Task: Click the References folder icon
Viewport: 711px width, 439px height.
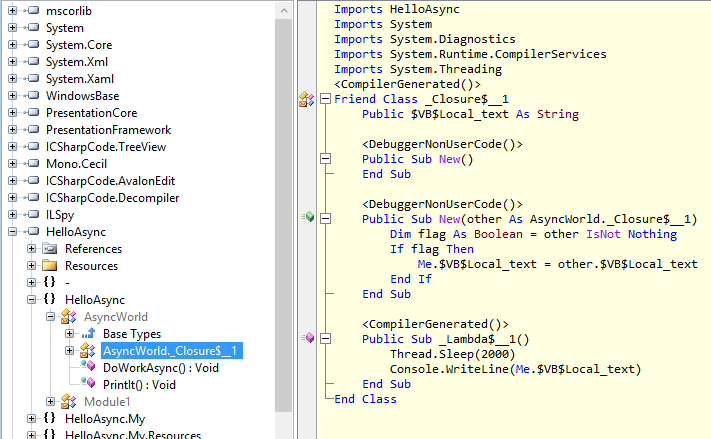Action: (x=50, y=249)
